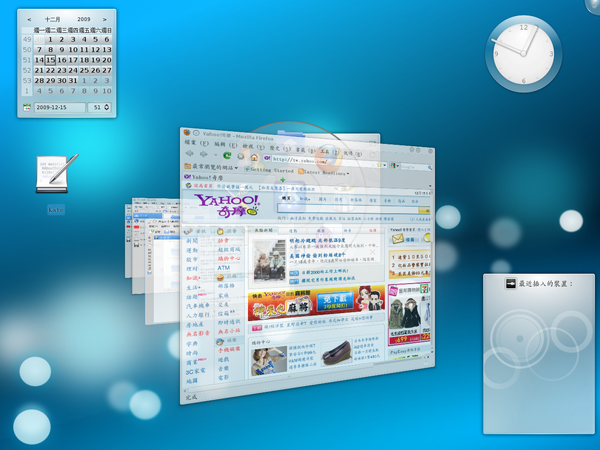
Task: Click Firefox back arrow button
Action: point(190,153)
